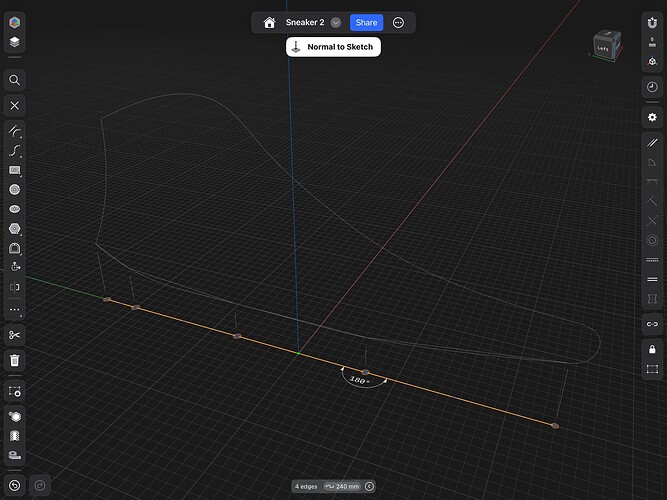This screenshot has width=667, height=500.
Task: Lock the selected geometry
Action: pyautogui.click(x=652, y=349)
